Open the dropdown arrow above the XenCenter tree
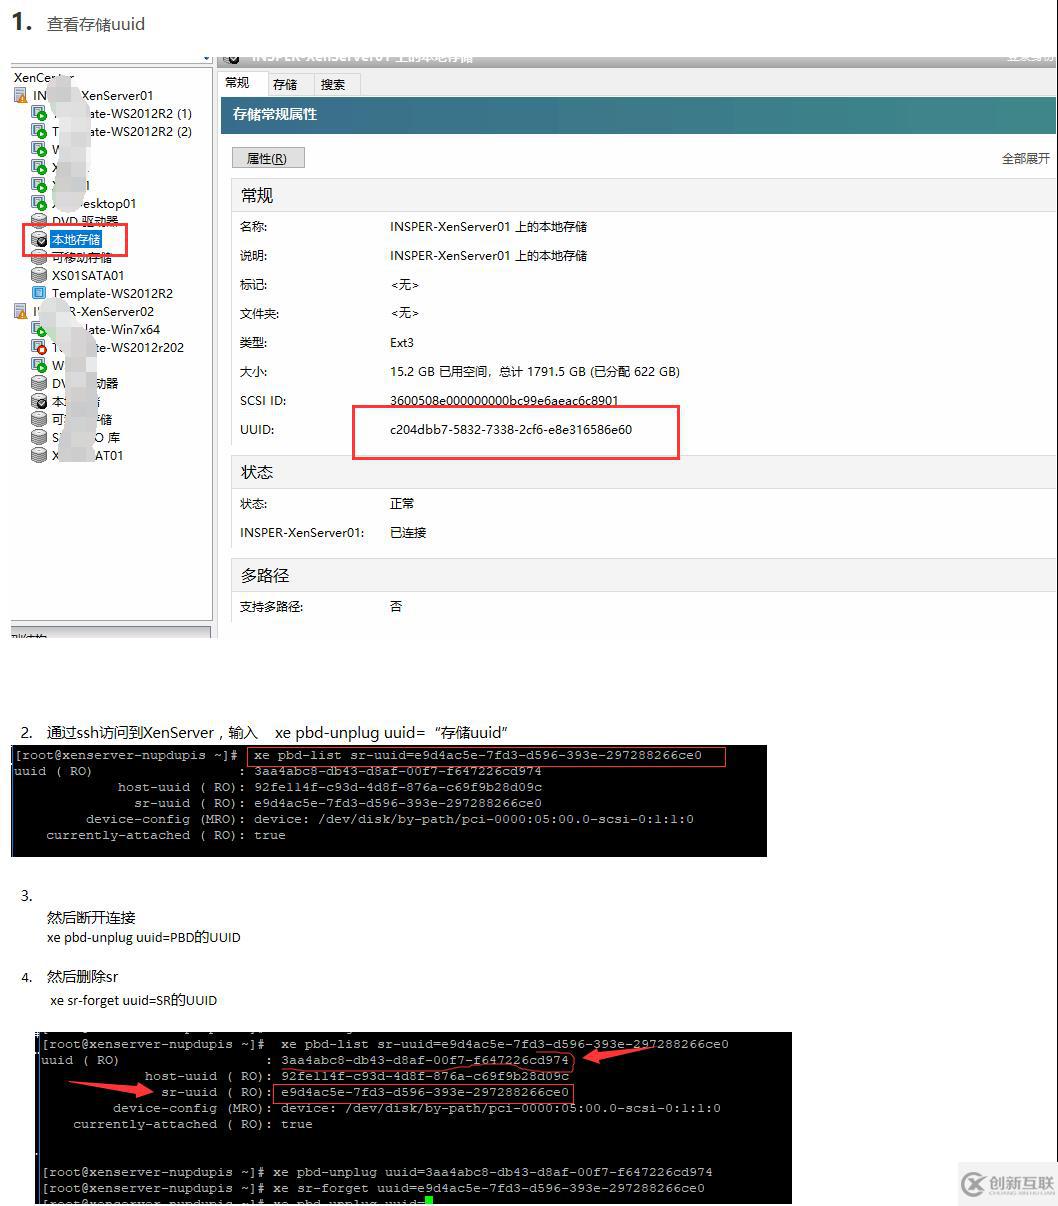Viewport: 1058px width, 1206px height. [x=207, y=60]
